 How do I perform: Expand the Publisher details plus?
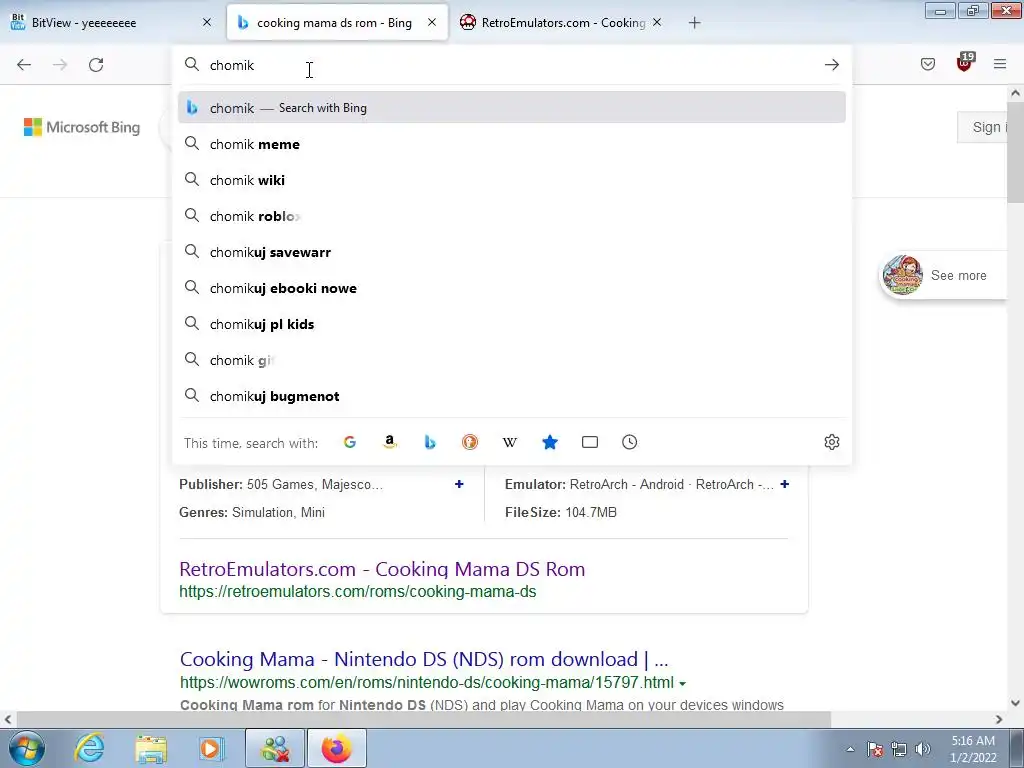click(x=459, y=484)
